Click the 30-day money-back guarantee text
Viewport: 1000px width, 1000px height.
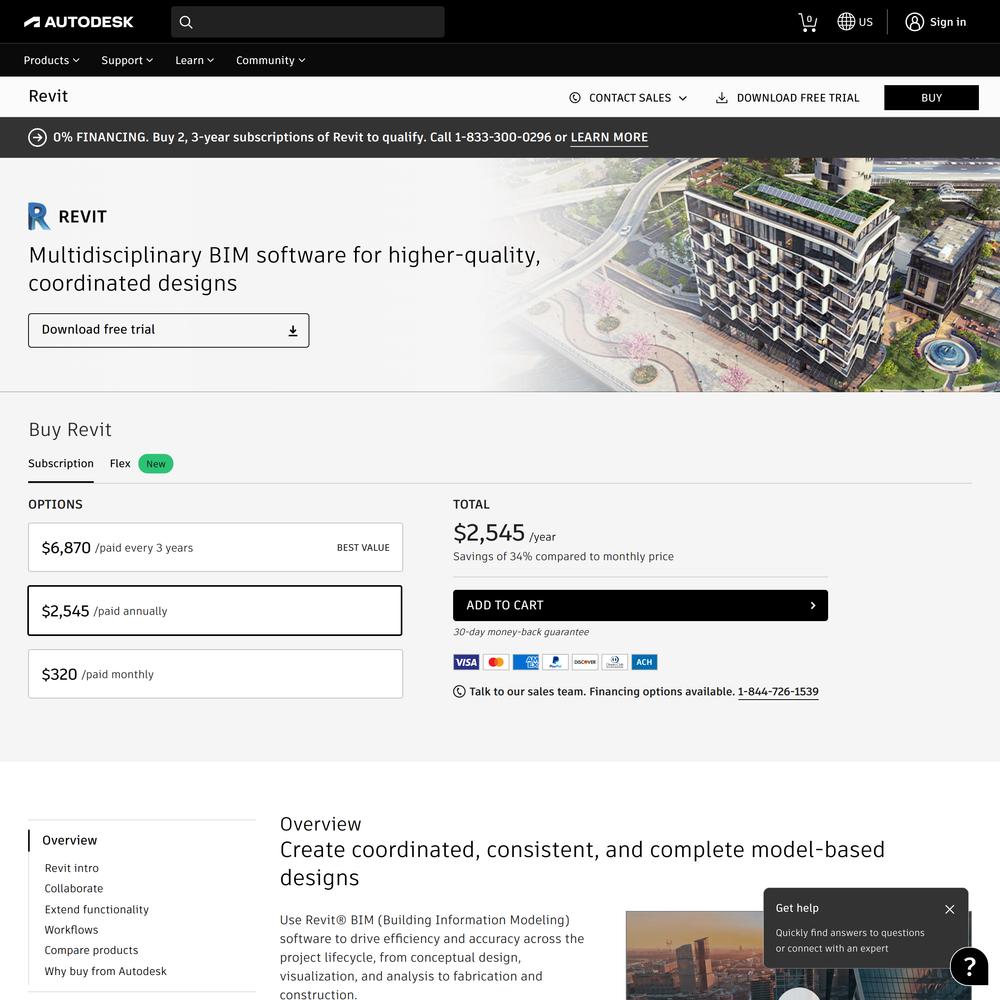(521, 632)
